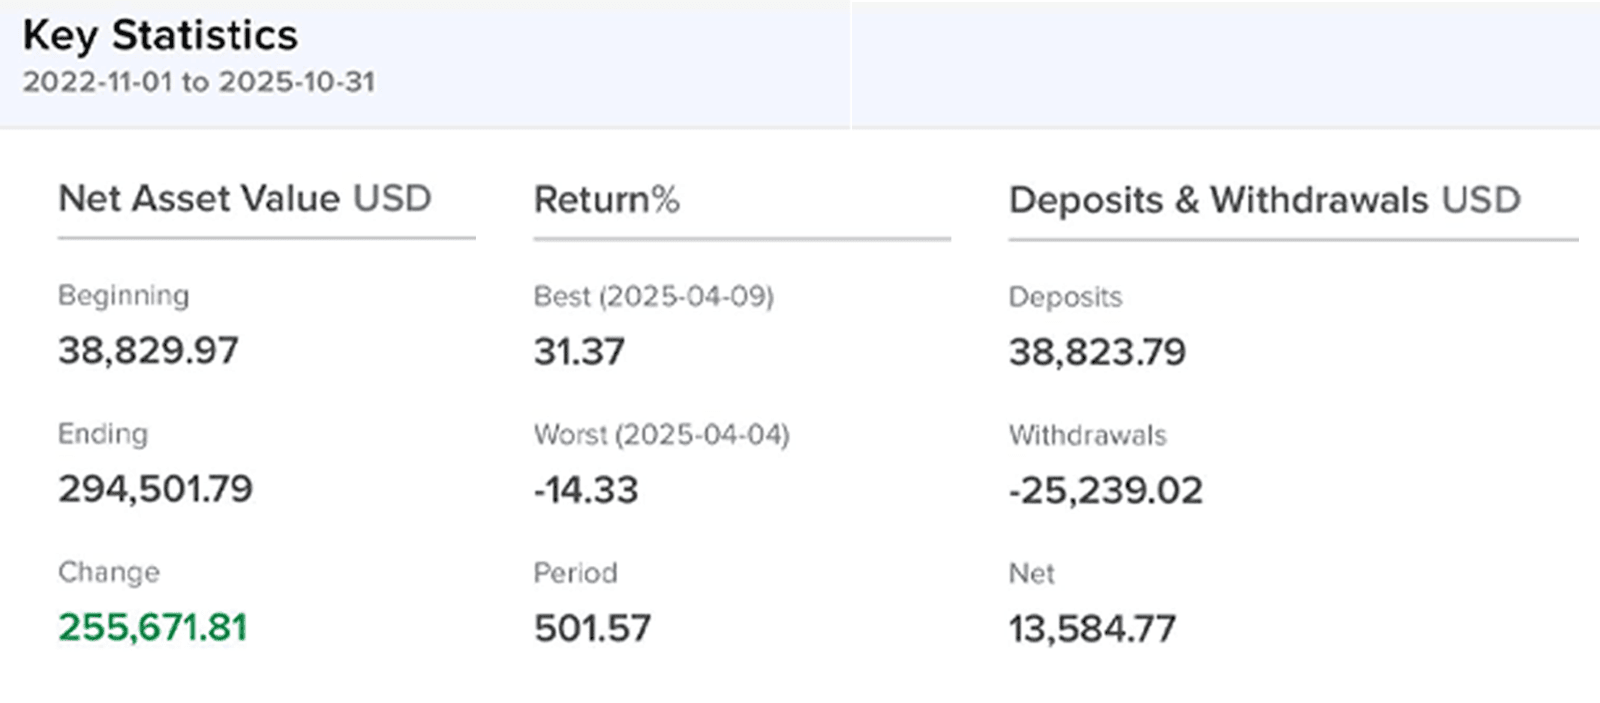Screen dimensions: 1600x703
Task: Select the Return% column header
Action: [x=607, y=200]
